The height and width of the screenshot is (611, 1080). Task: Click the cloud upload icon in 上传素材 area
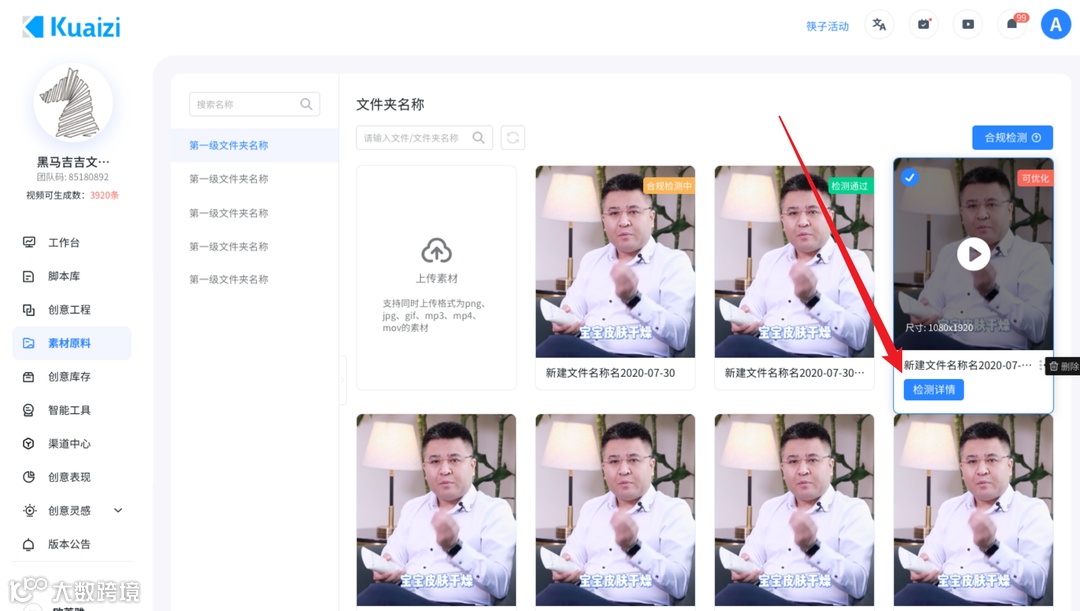point(435,251)
